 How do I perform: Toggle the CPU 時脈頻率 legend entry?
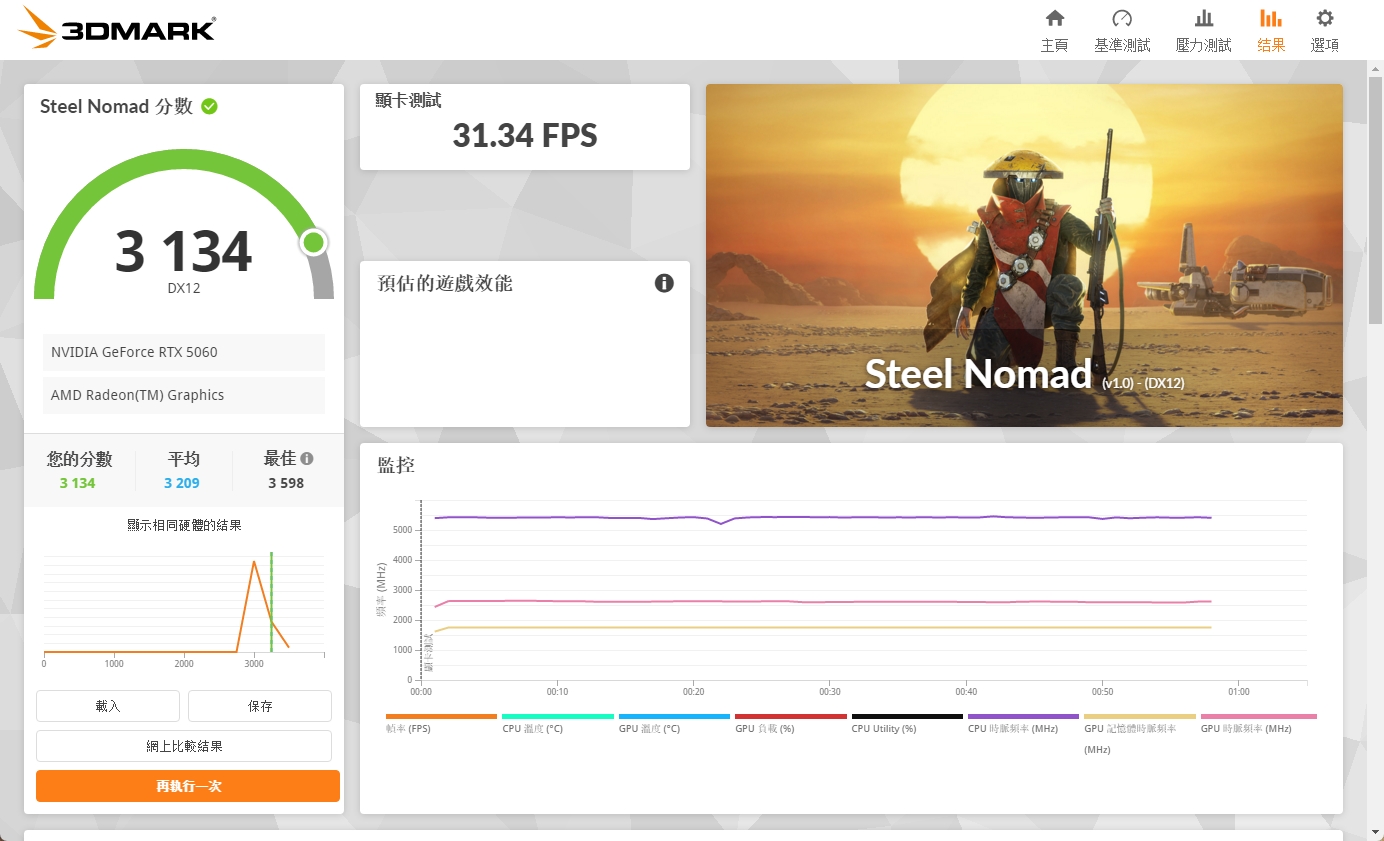tap(1023, 724)
